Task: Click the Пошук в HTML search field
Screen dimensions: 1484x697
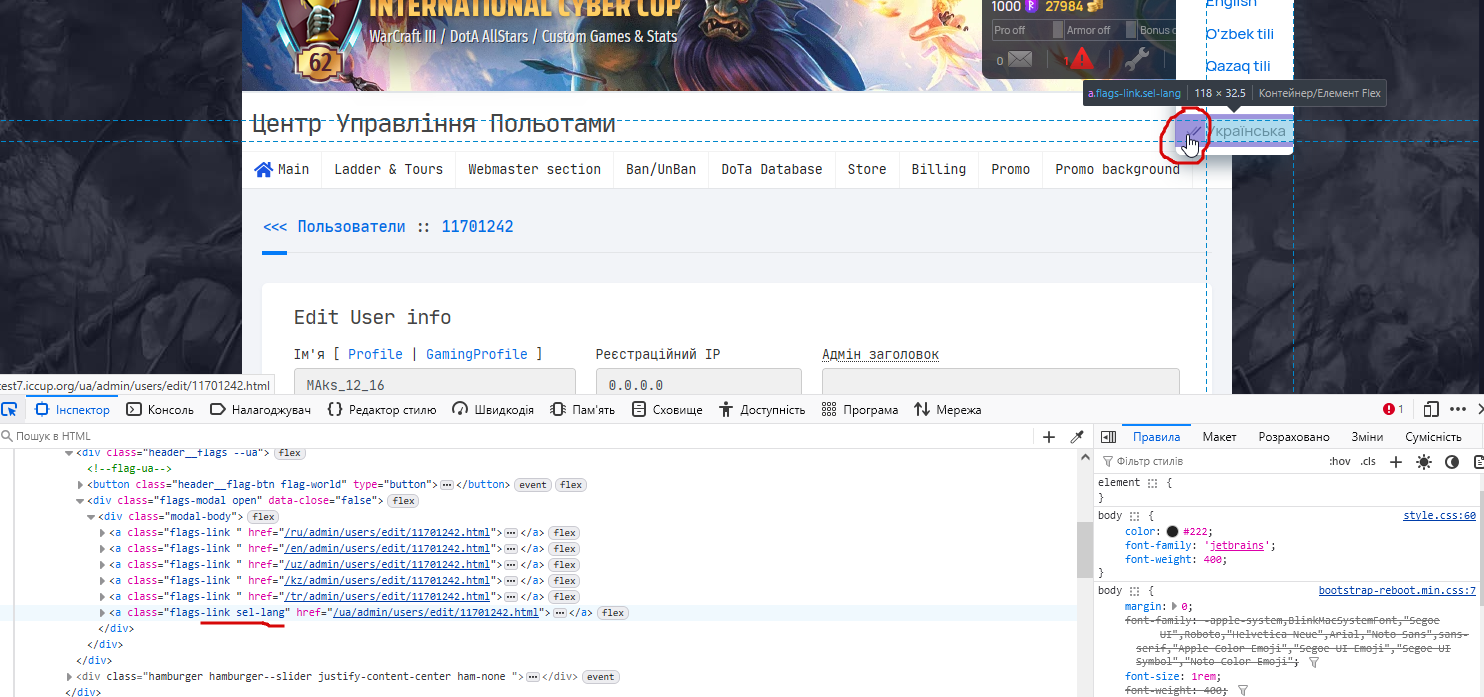Action: tap(515, 436)
